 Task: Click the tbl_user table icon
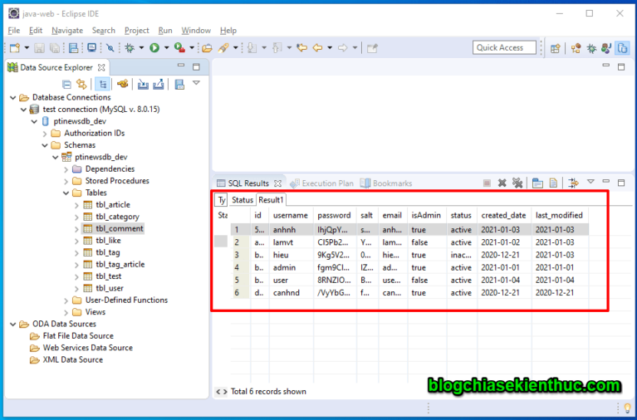pyautogui.click(x=87, y=287)
